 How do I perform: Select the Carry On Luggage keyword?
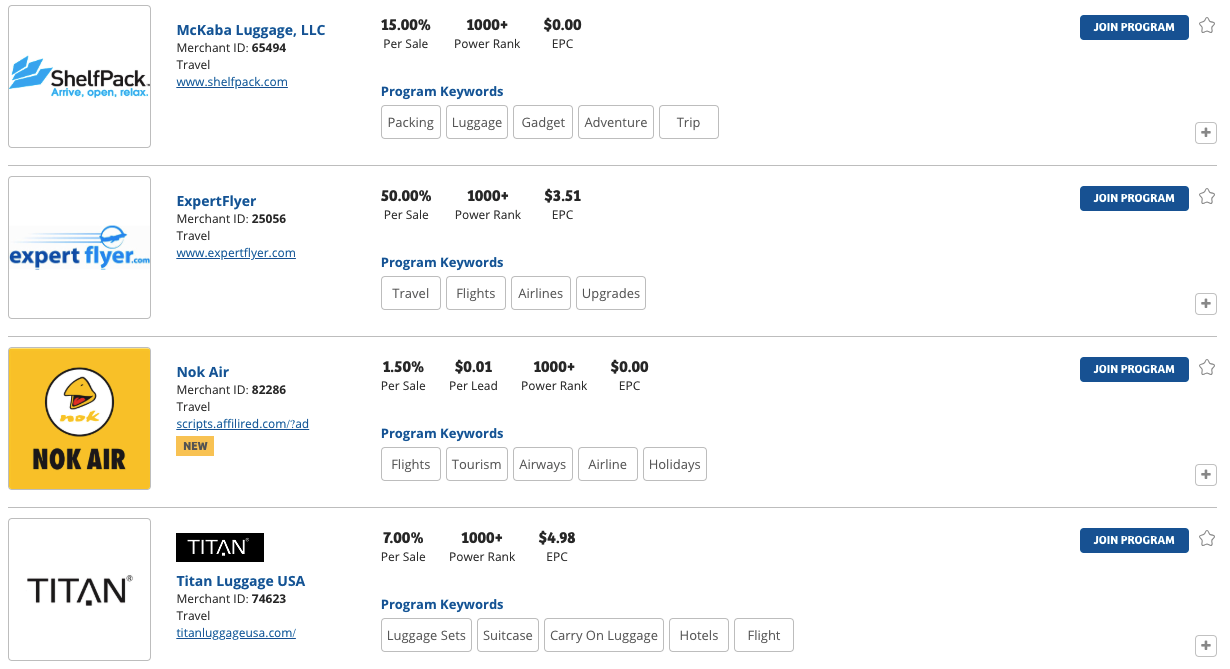(x=604, y=635)
